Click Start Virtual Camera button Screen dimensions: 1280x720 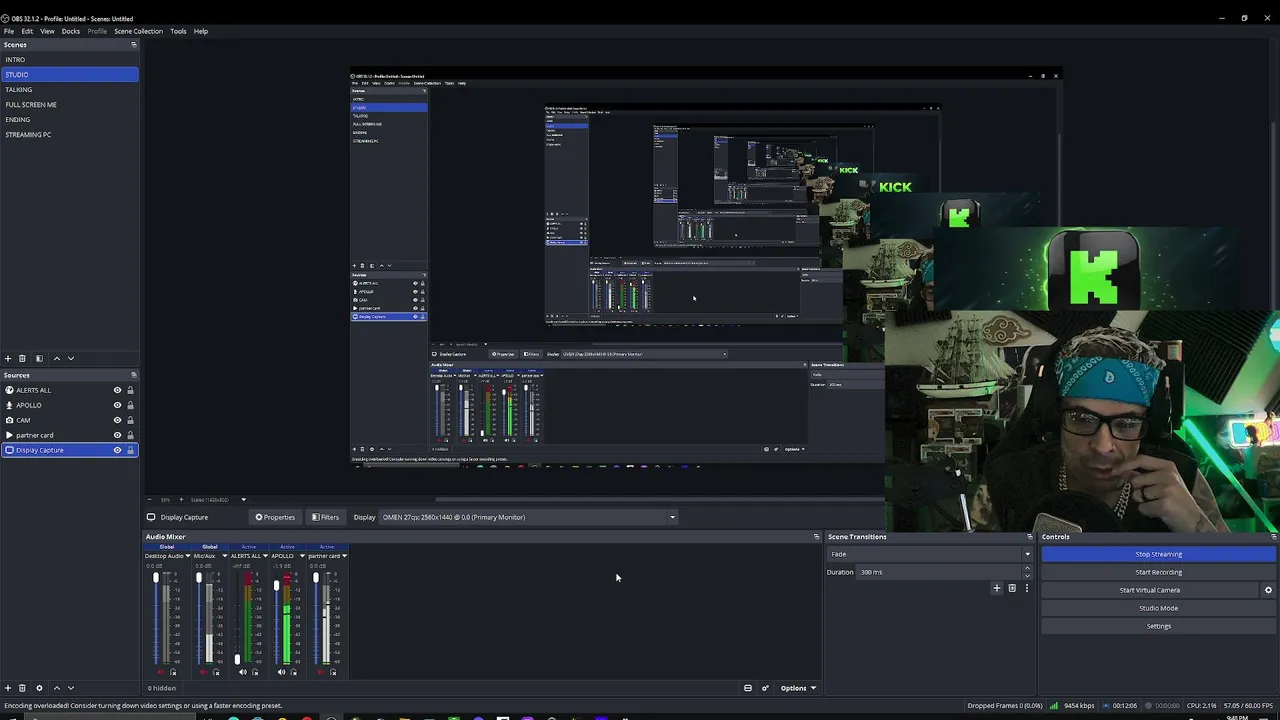coord(1149,590)
